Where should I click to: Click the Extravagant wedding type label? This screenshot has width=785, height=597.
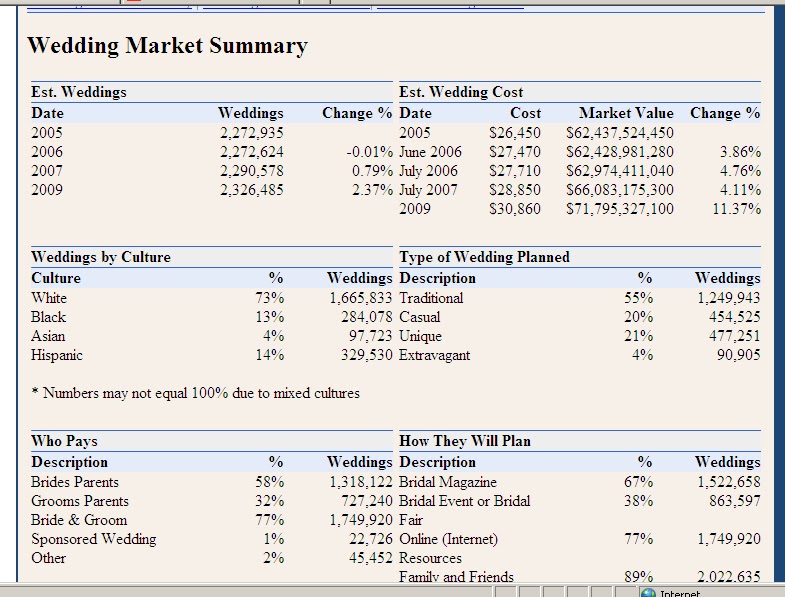click(x=434, y=355)
